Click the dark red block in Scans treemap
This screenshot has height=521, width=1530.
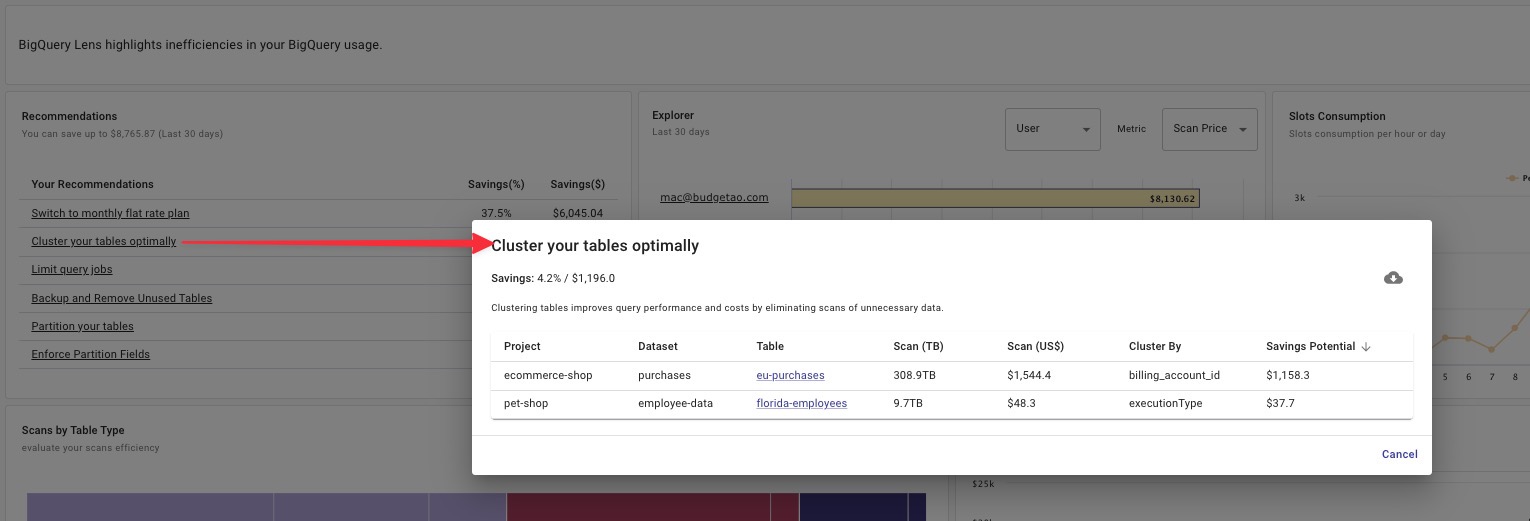[x=638, y=507]
